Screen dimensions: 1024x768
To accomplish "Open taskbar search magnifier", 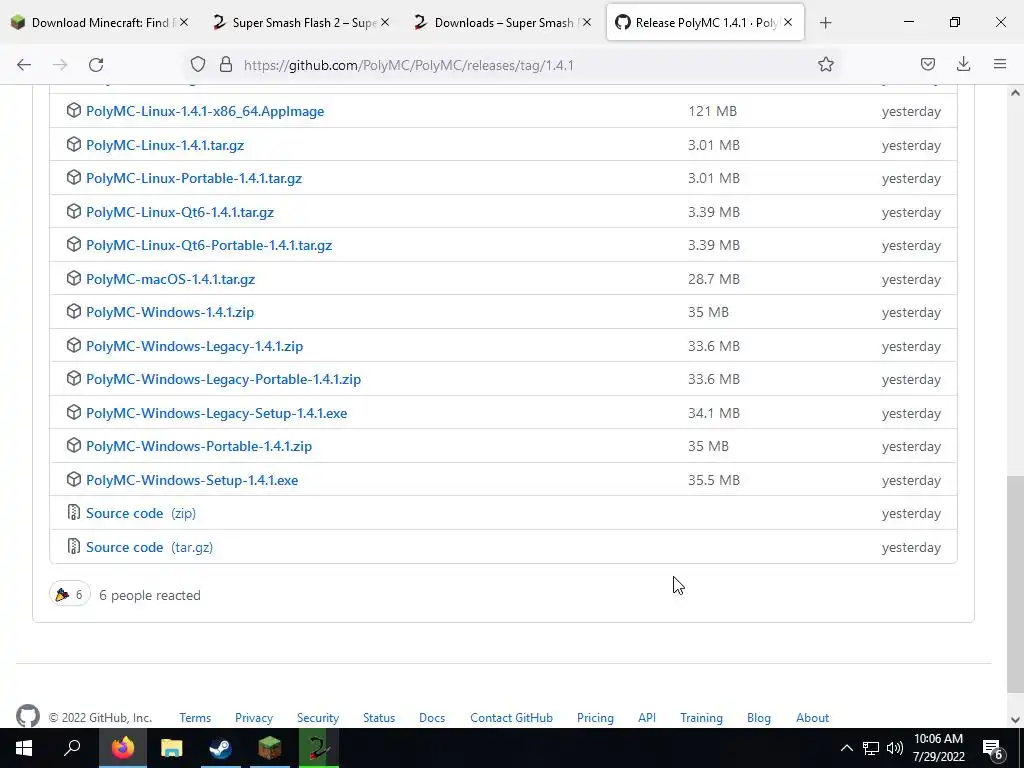I will click(72, 748).
